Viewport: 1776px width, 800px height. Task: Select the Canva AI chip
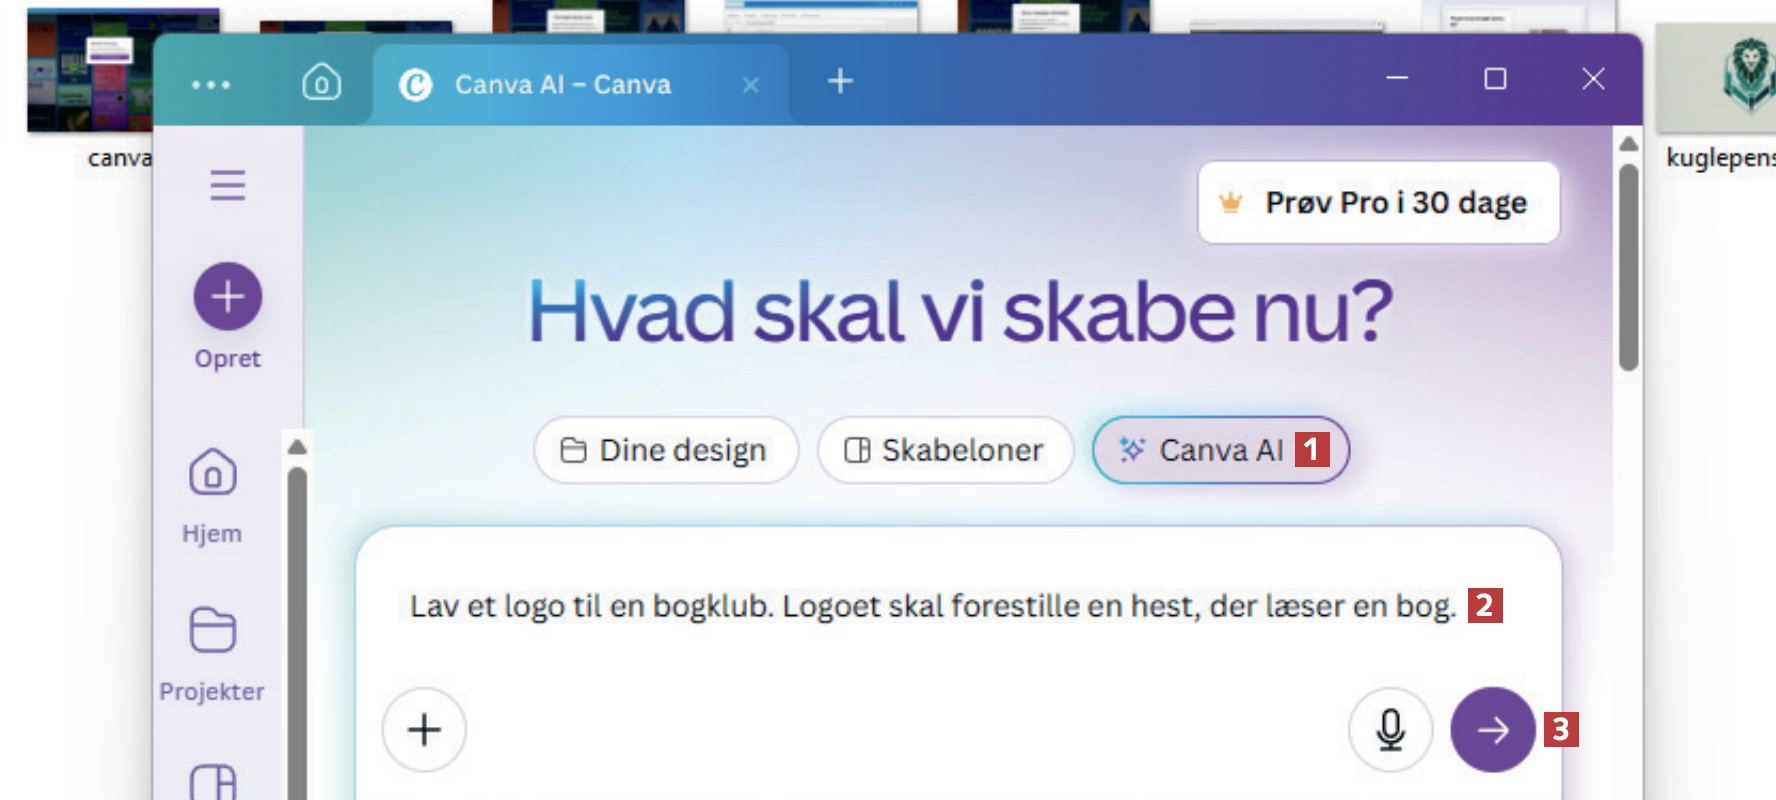pyautogui.click(x=1203, y=451)
